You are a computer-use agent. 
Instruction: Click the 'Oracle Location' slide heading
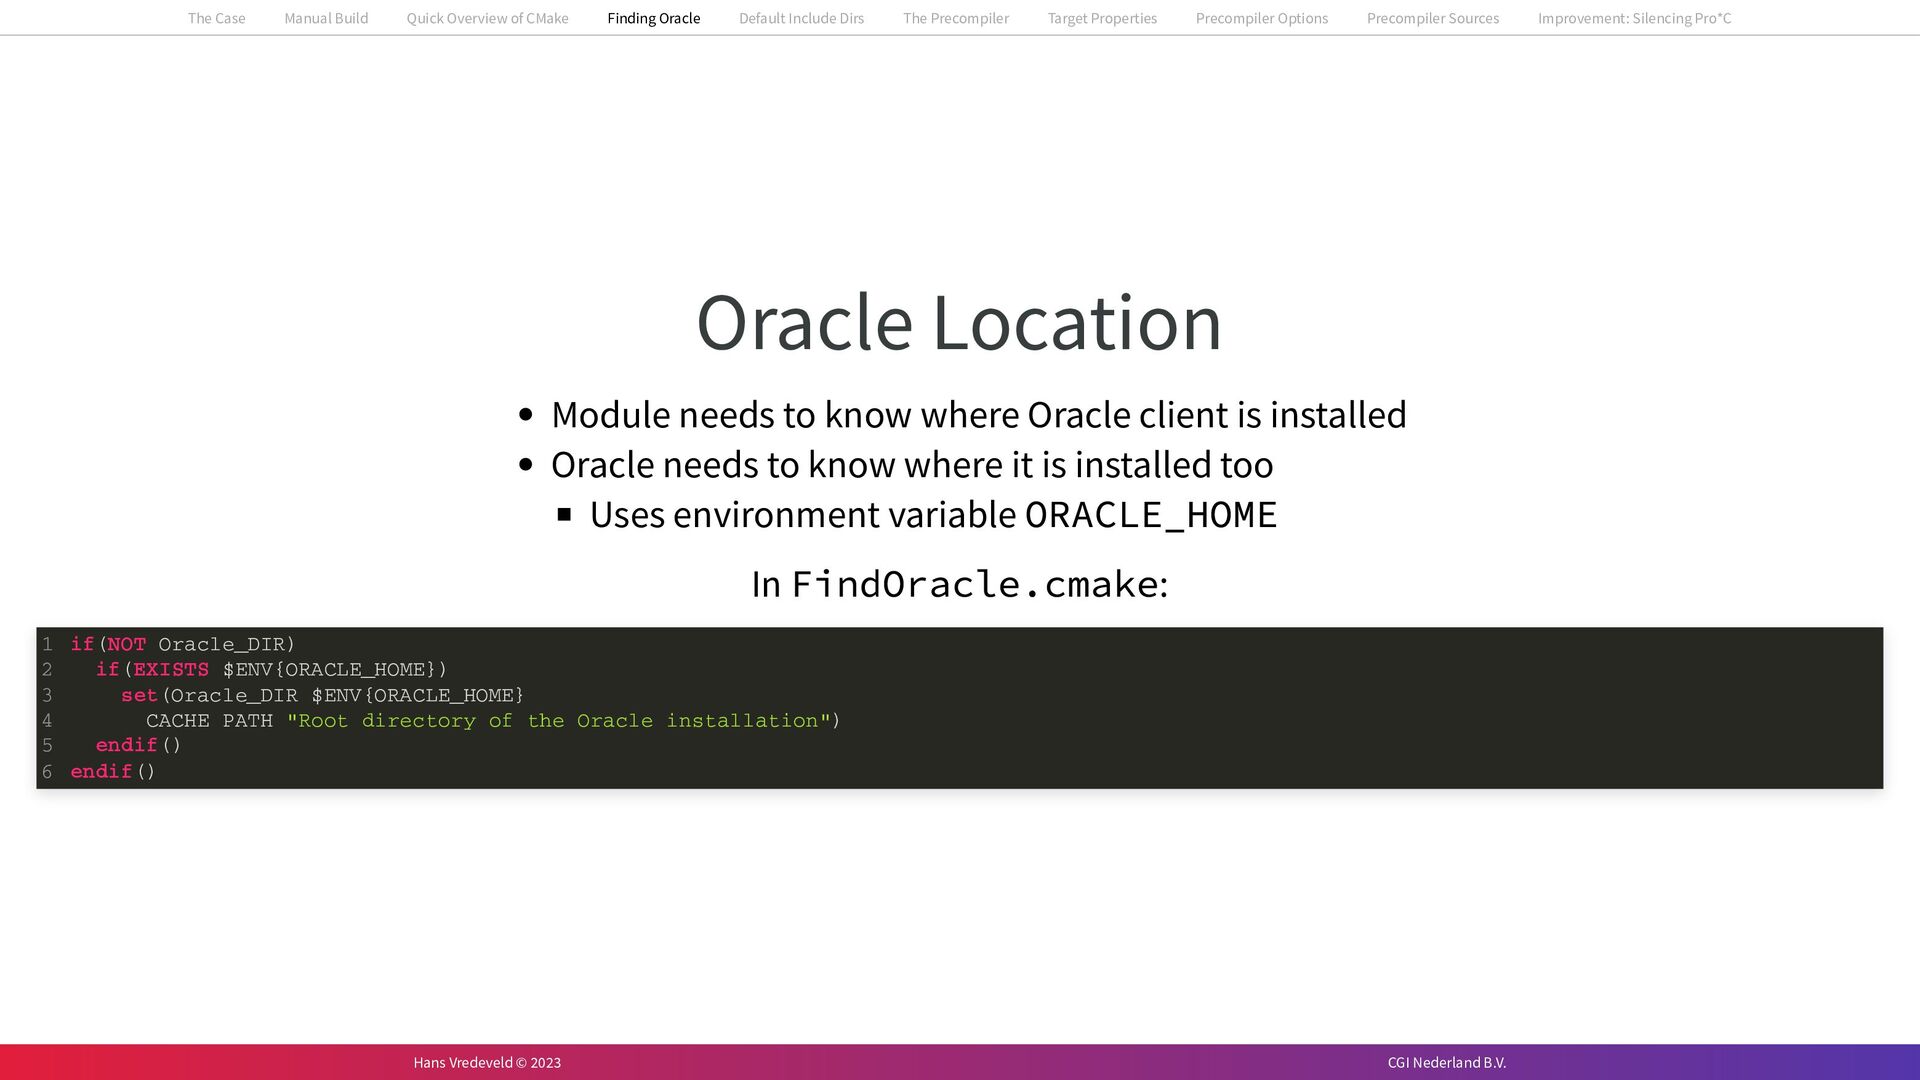tap(958, 322)
